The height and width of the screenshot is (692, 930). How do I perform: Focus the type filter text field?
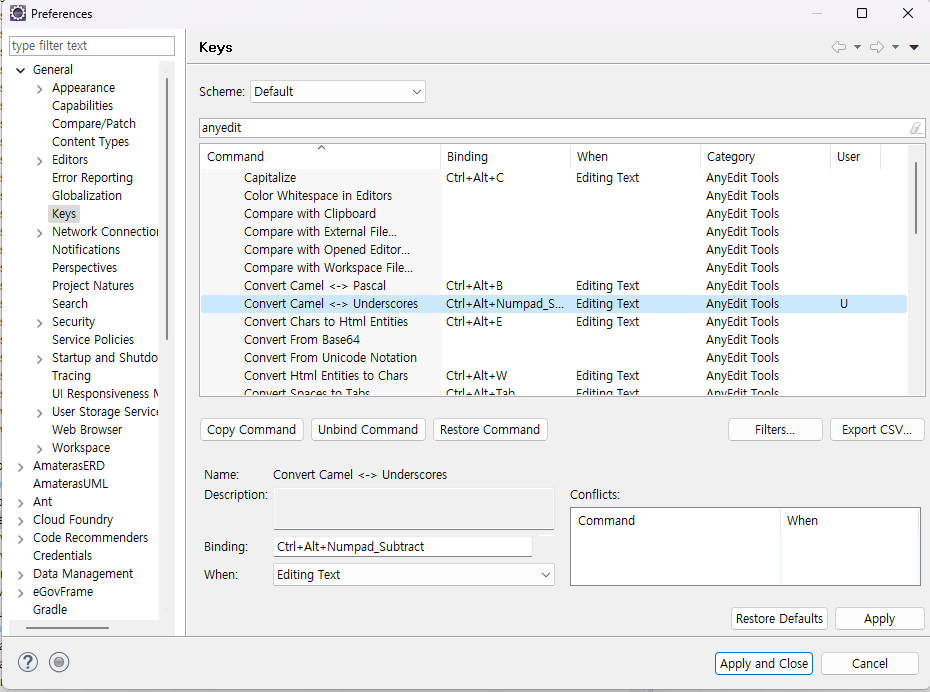click(x=92, y=46)
